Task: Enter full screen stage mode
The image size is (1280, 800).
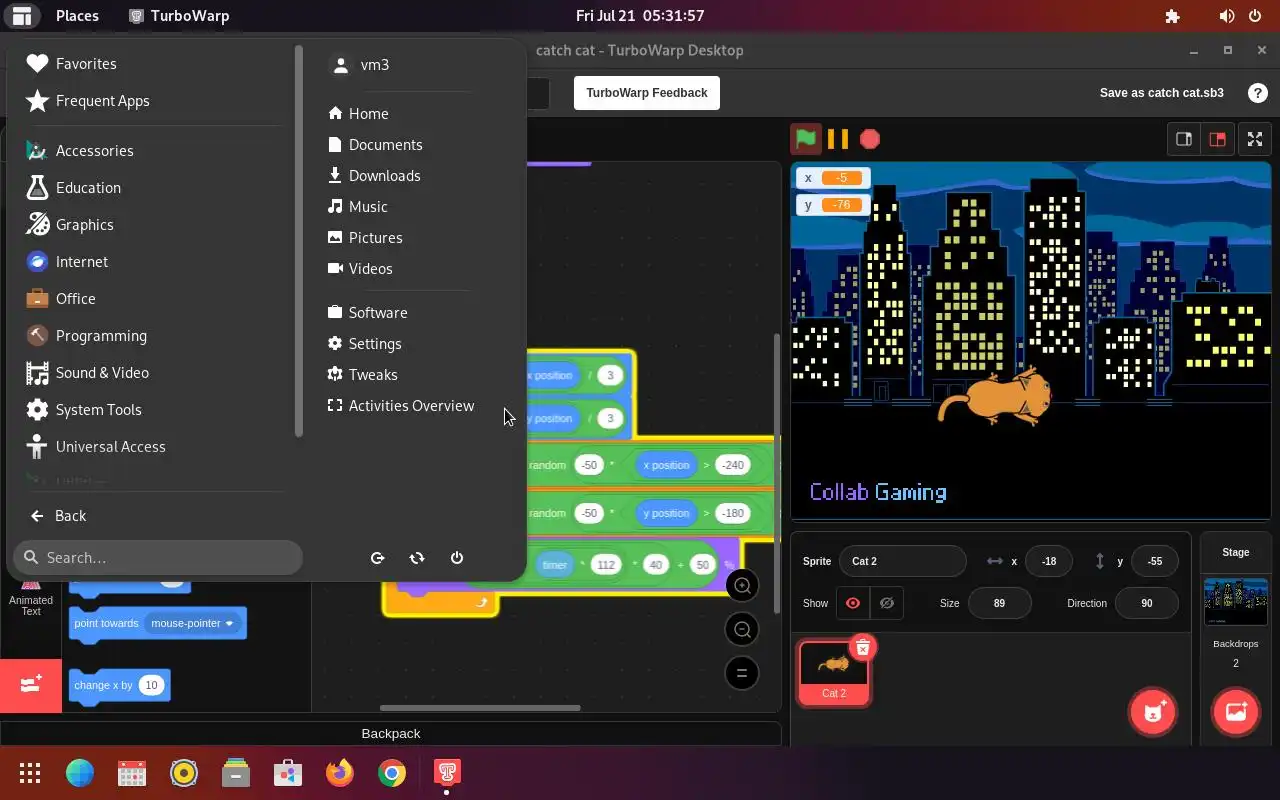Action: [x=1255, y=139]
